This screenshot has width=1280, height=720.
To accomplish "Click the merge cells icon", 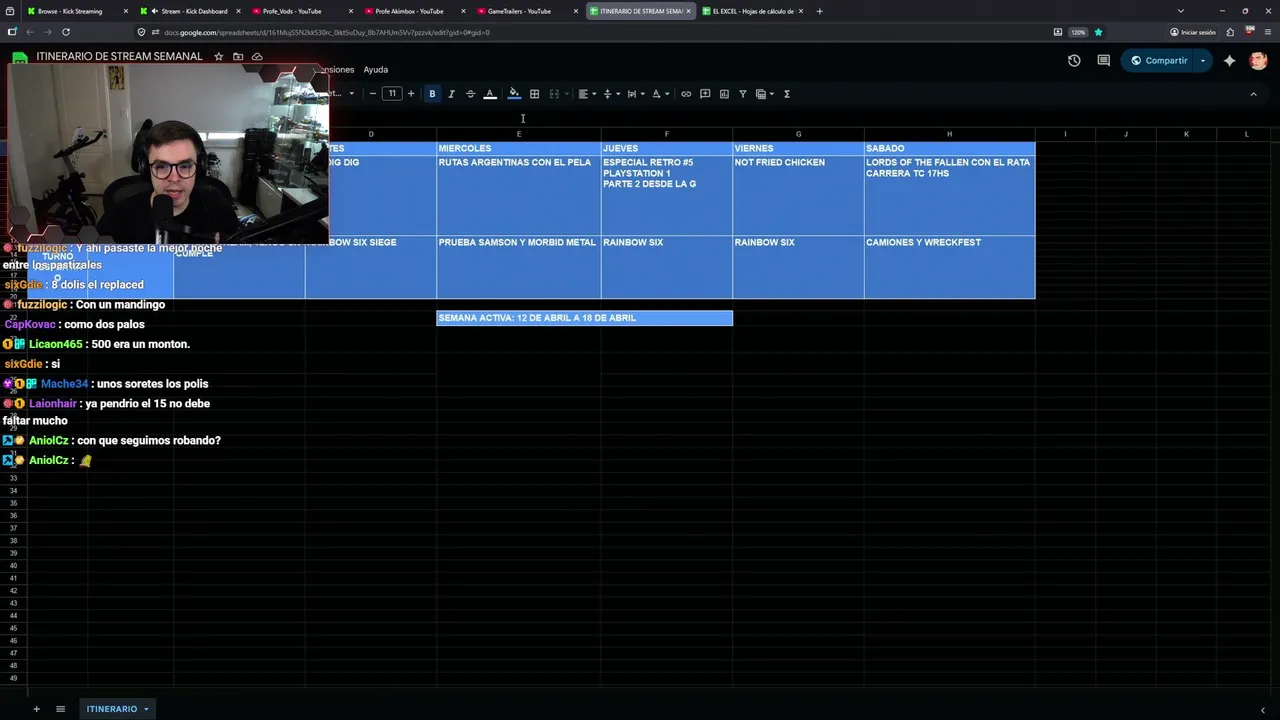I will point(554,94).
